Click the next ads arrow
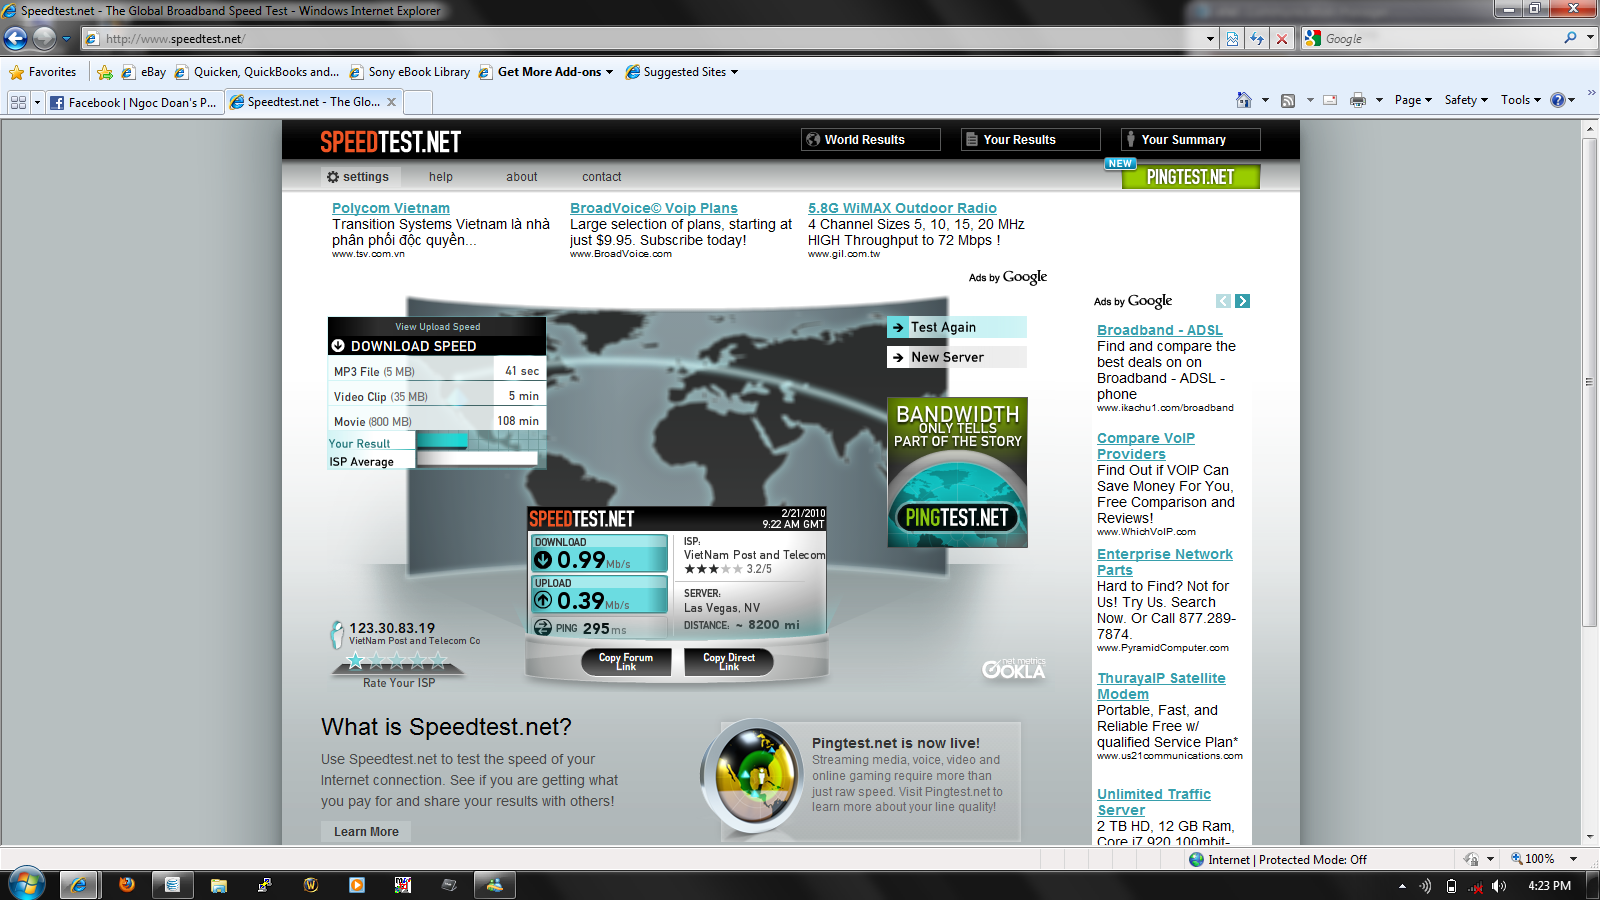Image resolution: width=1600 pixels, height=900 pixels. click(x=1242, y=301)
